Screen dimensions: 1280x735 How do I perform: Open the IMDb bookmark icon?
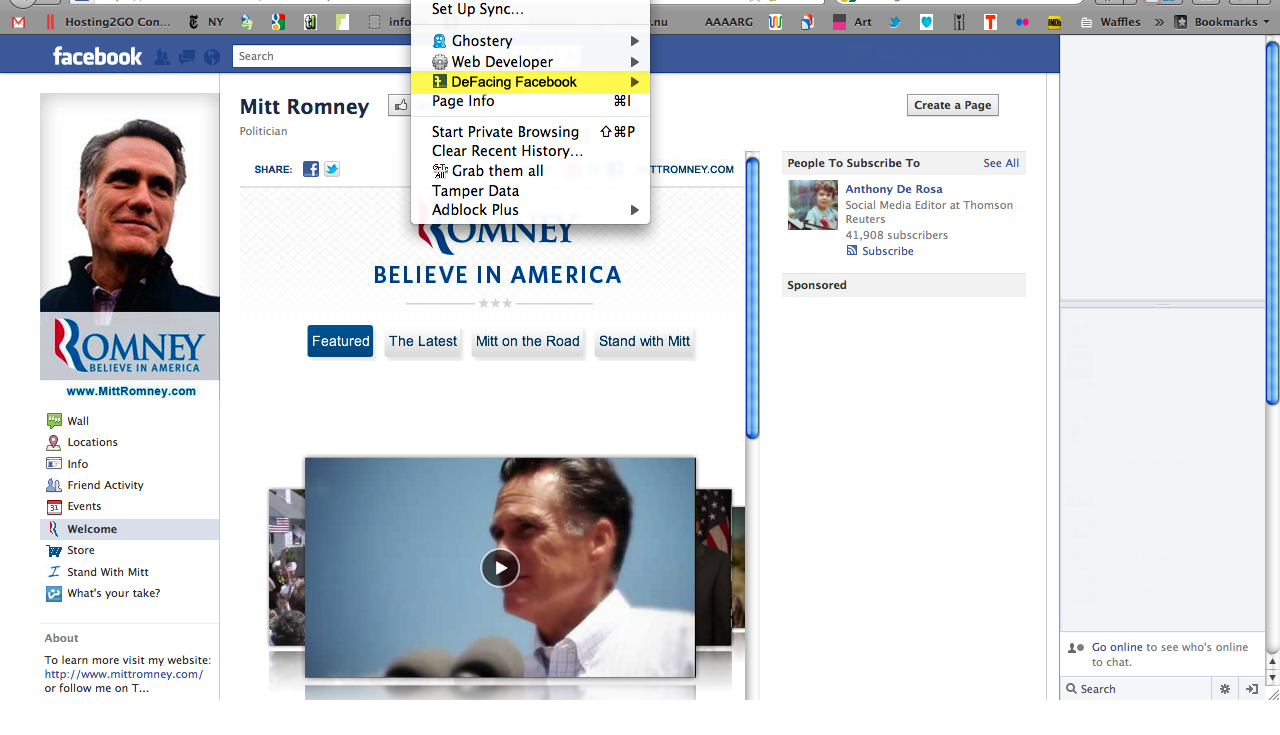pyautogui.click(x=1054, y=22)
